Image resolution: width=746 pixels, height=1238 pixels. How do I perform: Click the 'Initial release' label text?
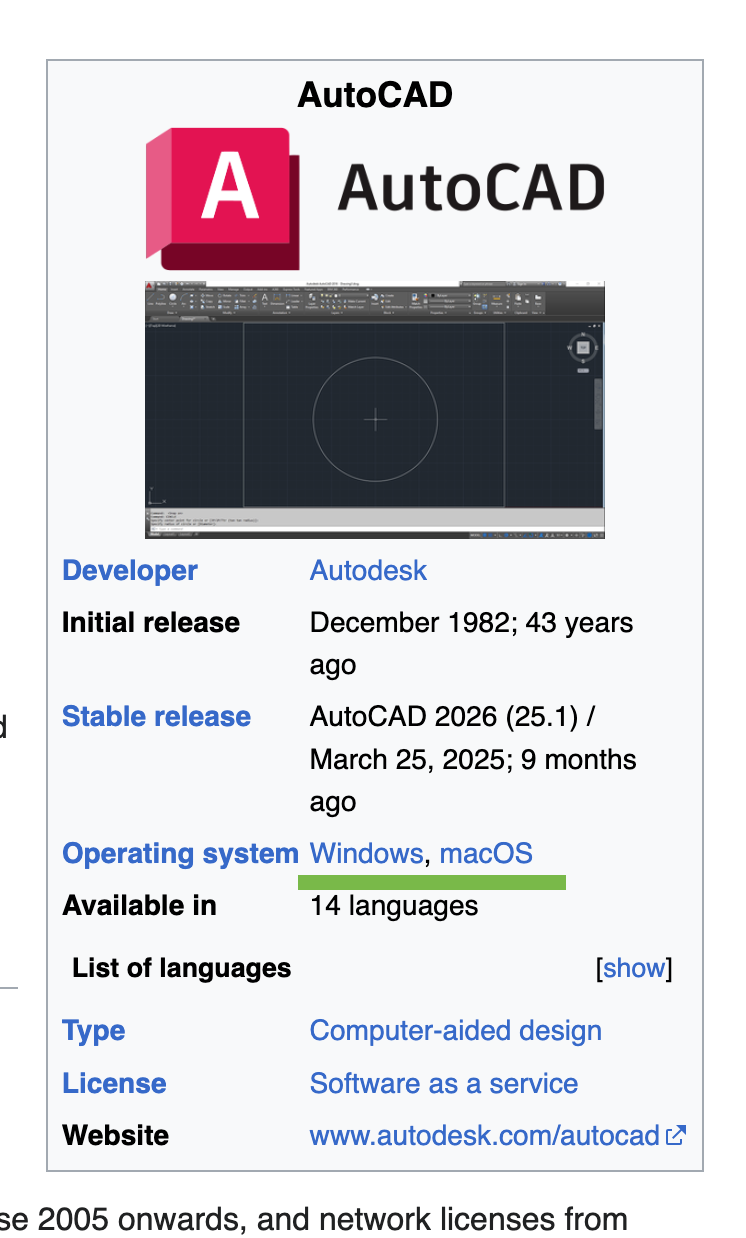pos(151,623)
